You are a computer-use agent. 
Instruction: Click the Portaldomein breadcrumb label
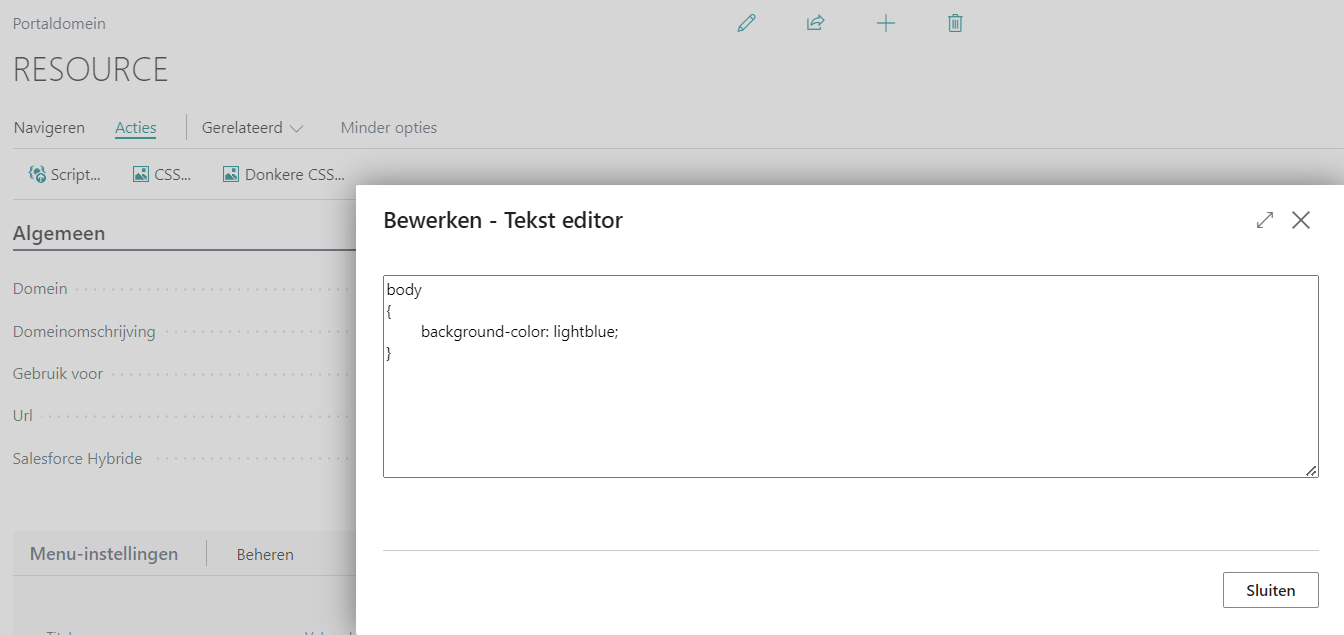59,23
